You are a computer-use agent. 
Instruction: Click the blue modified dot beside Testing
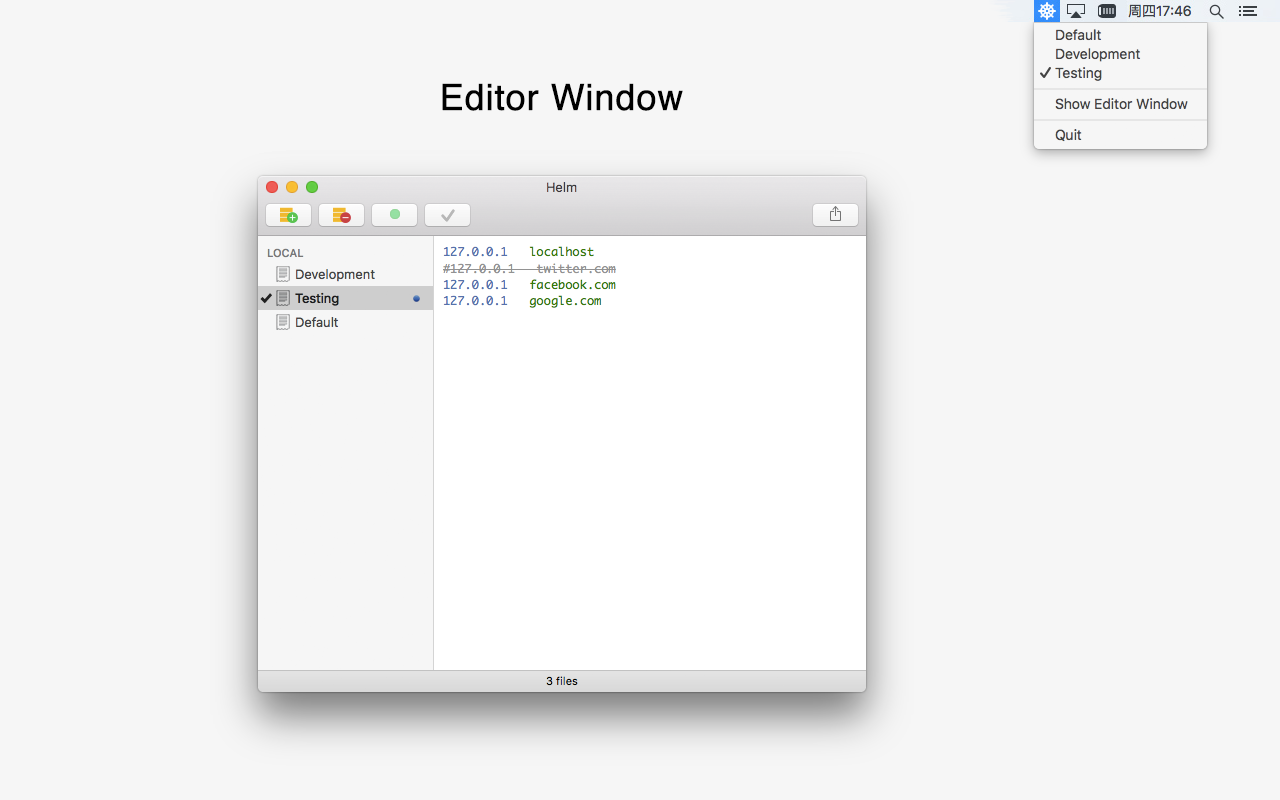416,297
